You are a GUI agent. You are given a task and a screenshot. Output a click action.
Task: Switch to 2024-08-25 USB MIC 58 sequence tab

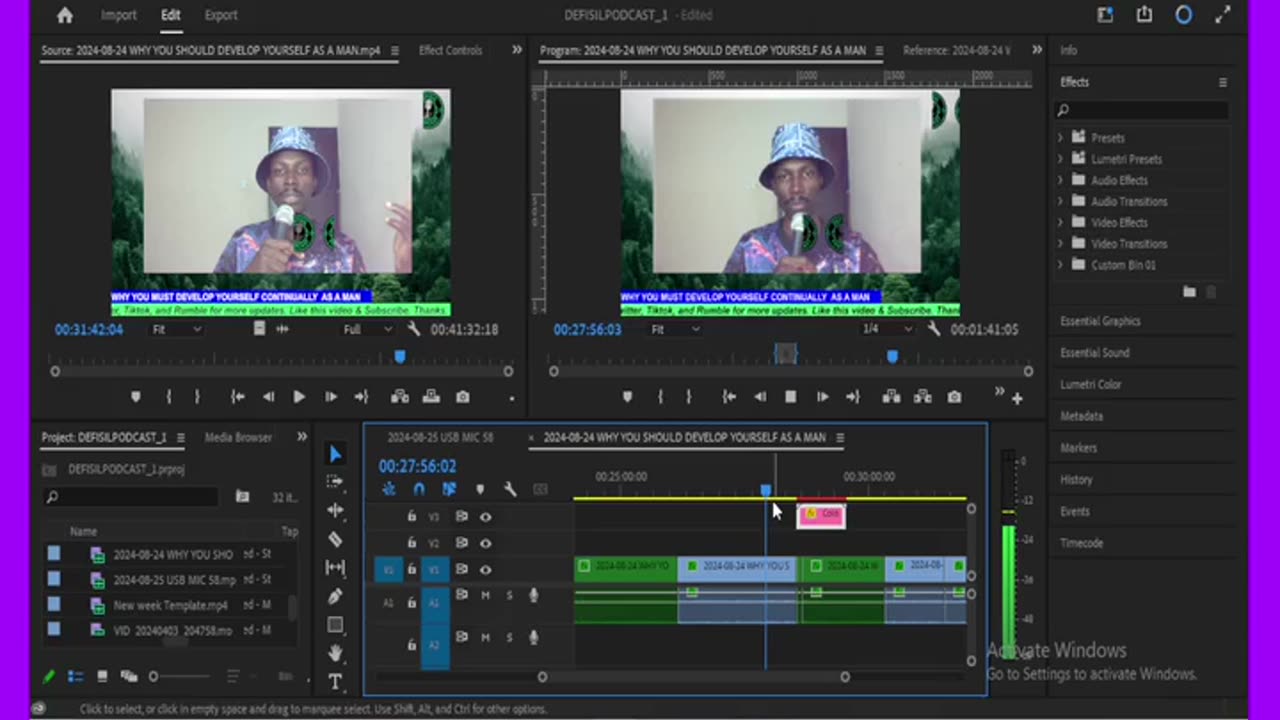[x=440, y=437]
